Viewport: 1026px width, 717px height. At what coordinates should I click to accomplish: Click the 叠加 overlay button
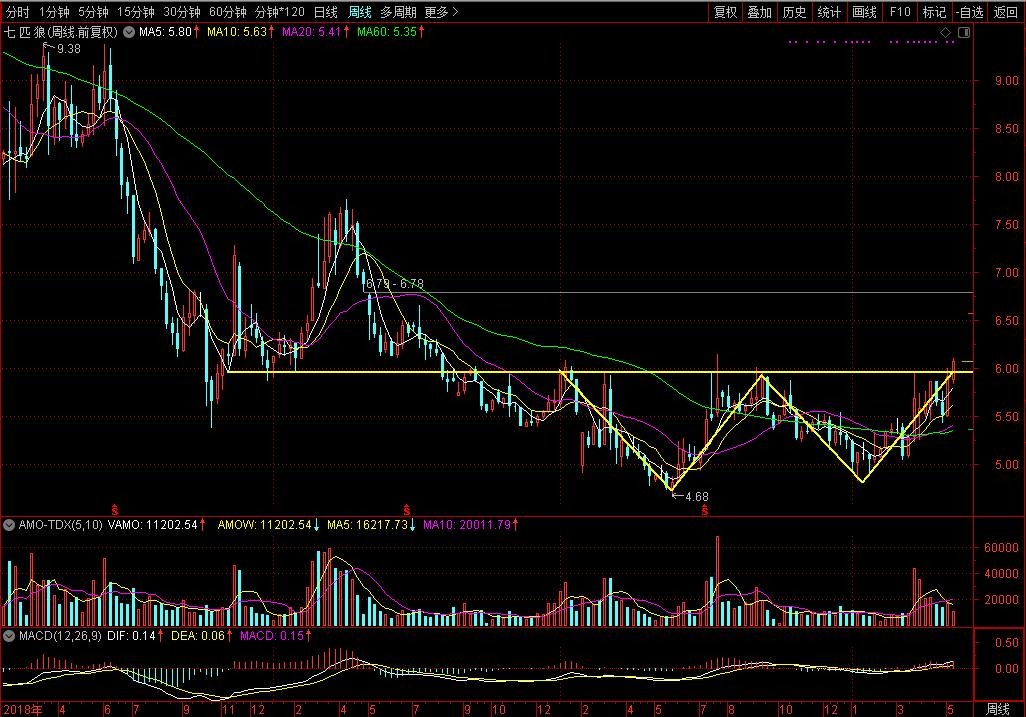[759, 12]
